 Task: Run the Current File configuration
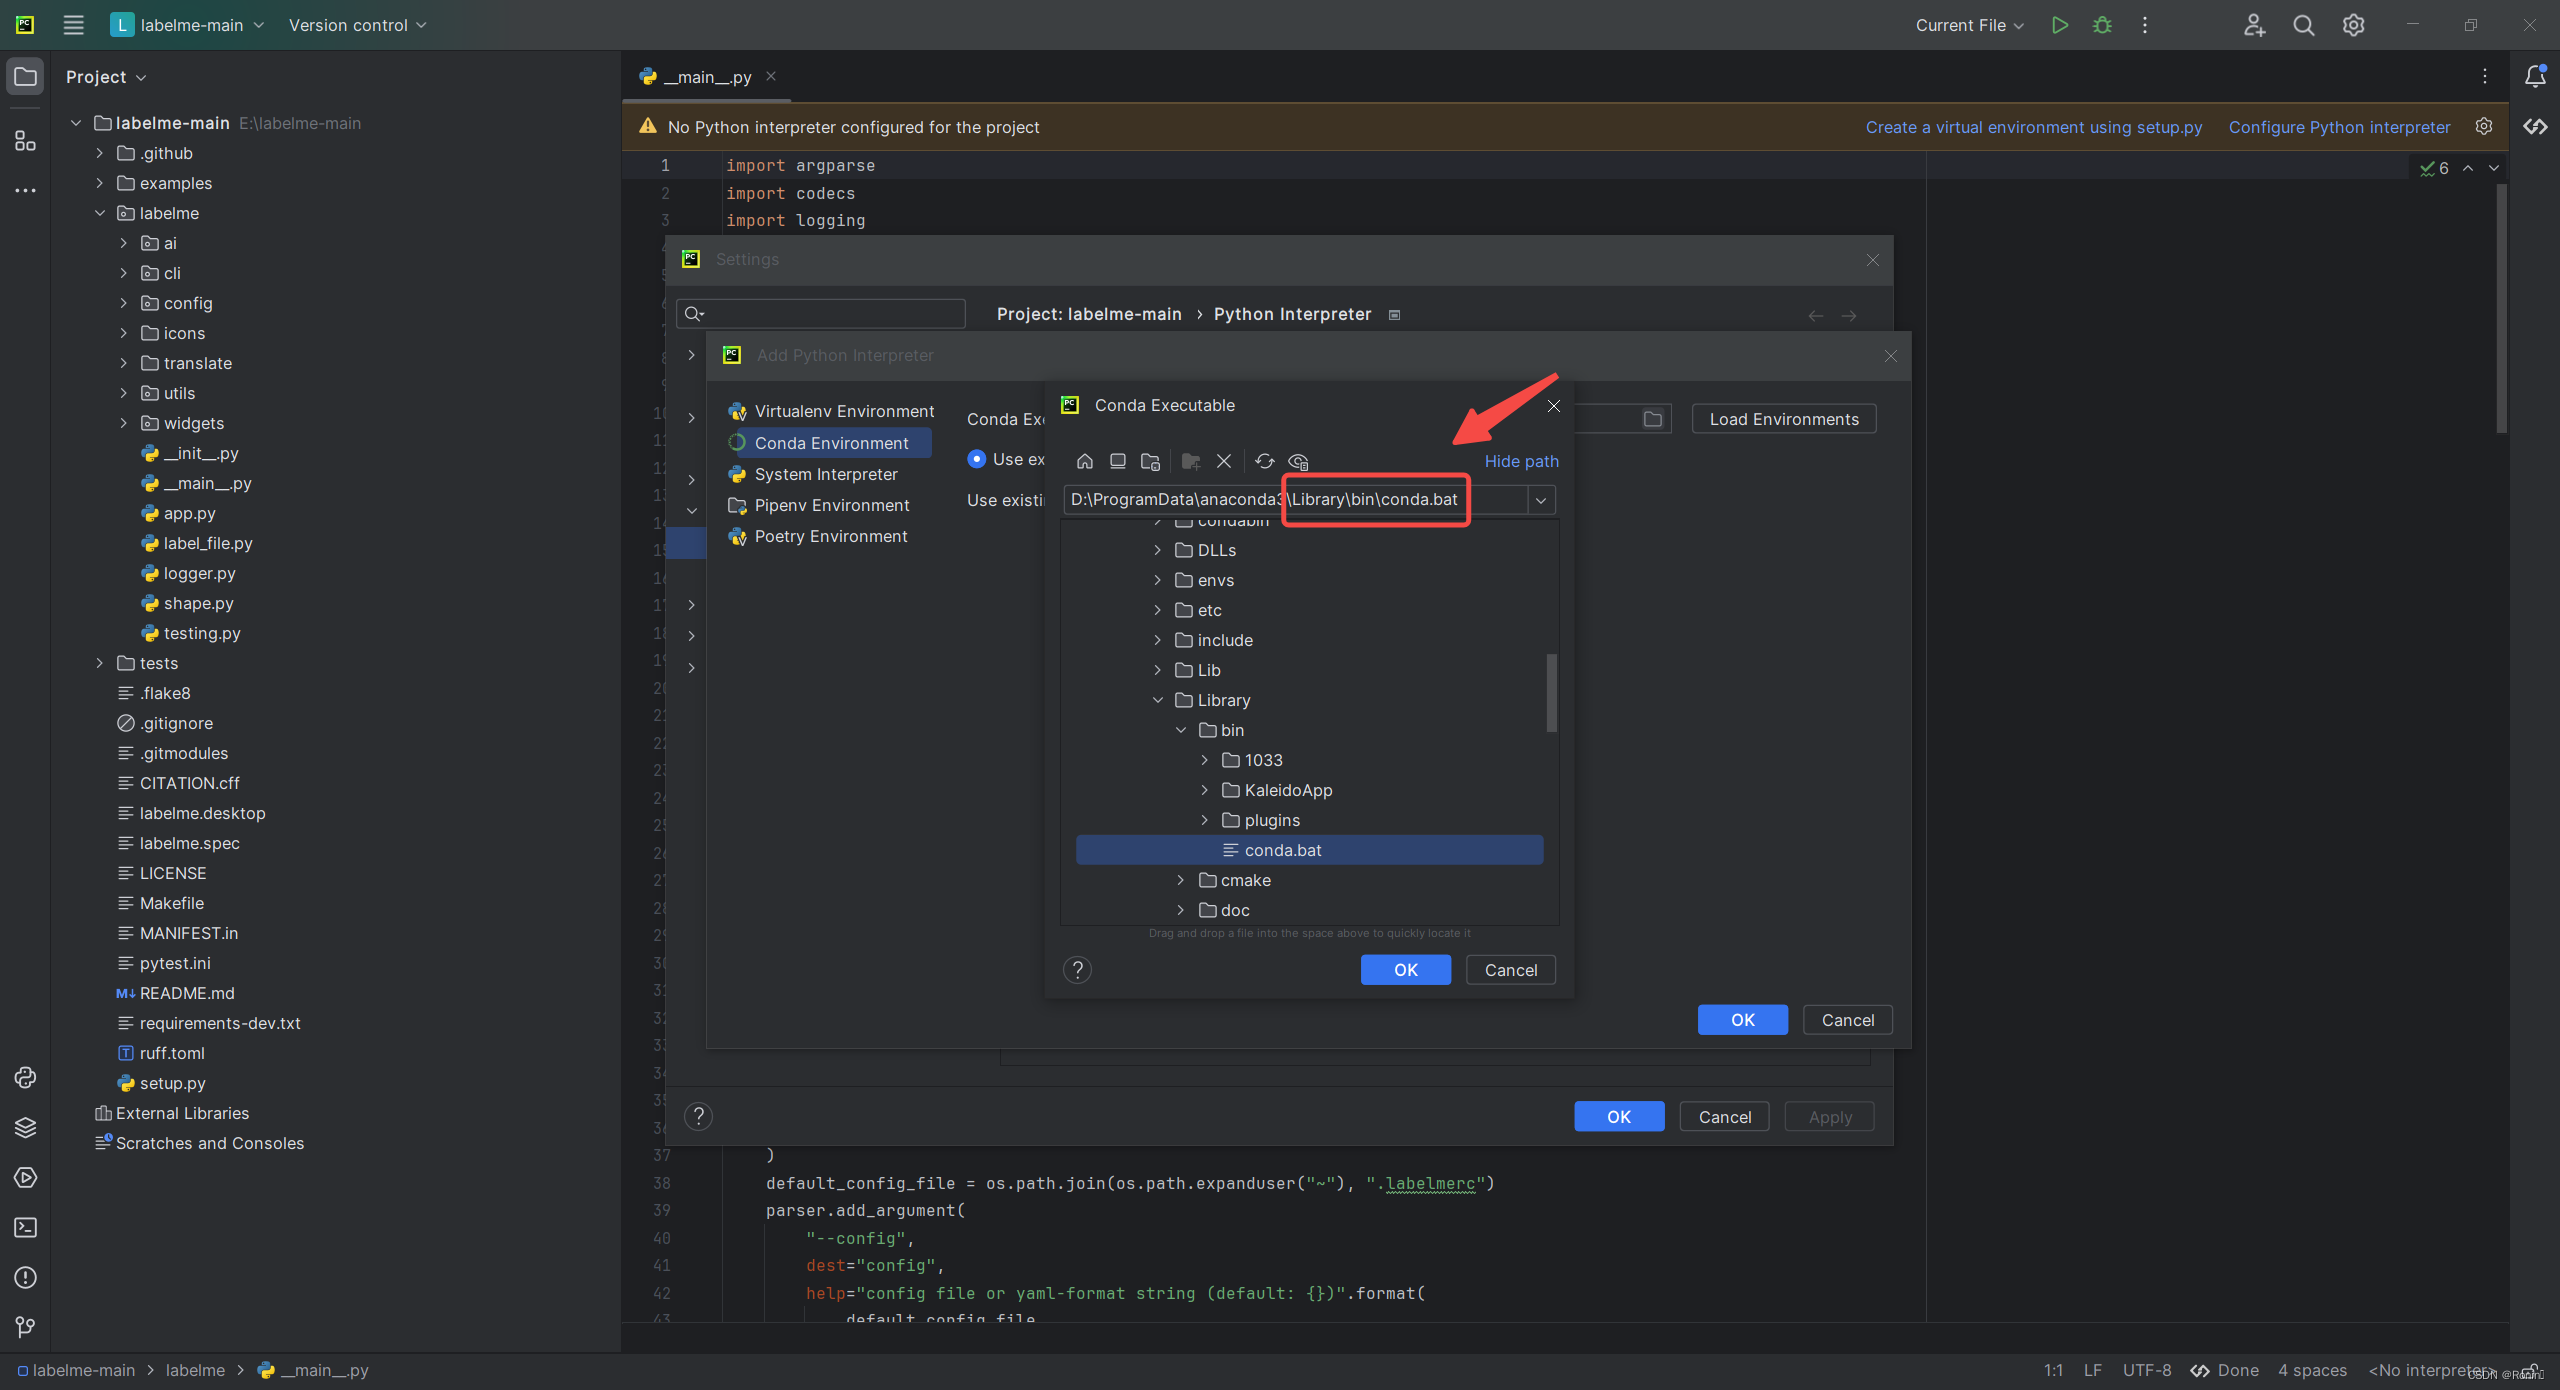[2059, 25]
